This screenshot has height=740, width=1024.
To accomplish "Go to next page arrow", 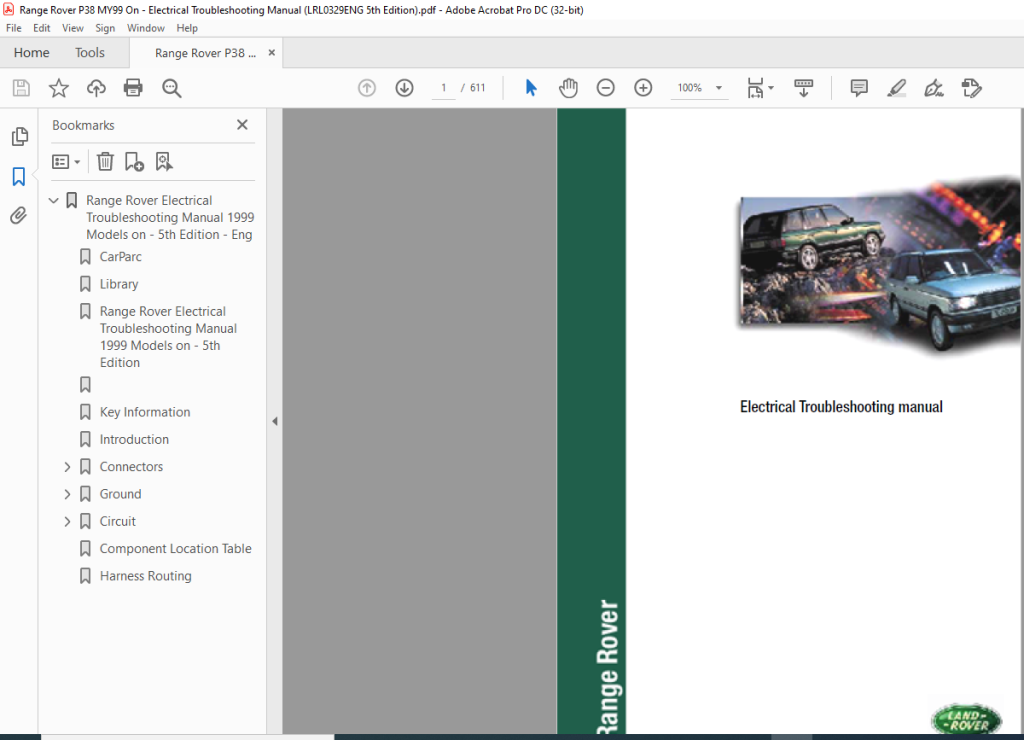I will click(x=404, y=88).
